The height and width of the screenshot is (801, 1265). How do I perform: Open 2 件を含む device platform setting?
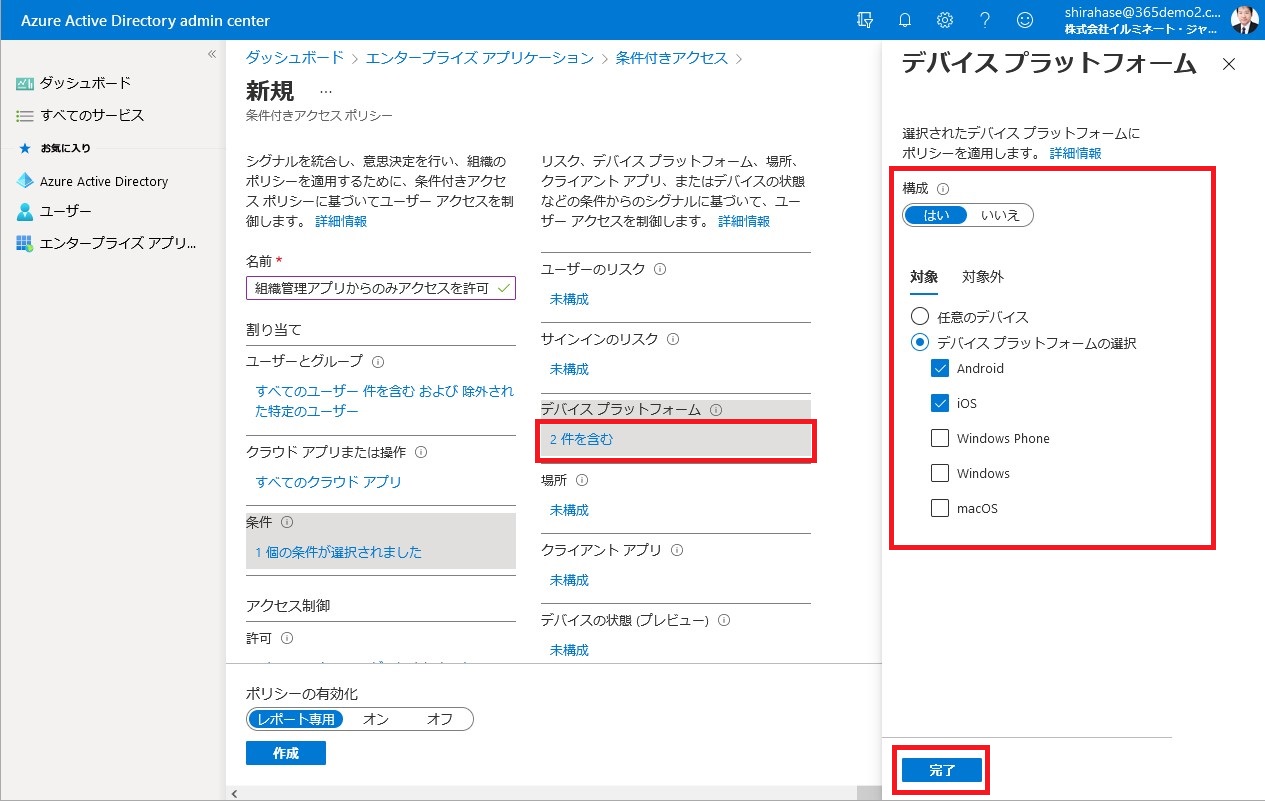pyautogui.click(x=581, y=439)
